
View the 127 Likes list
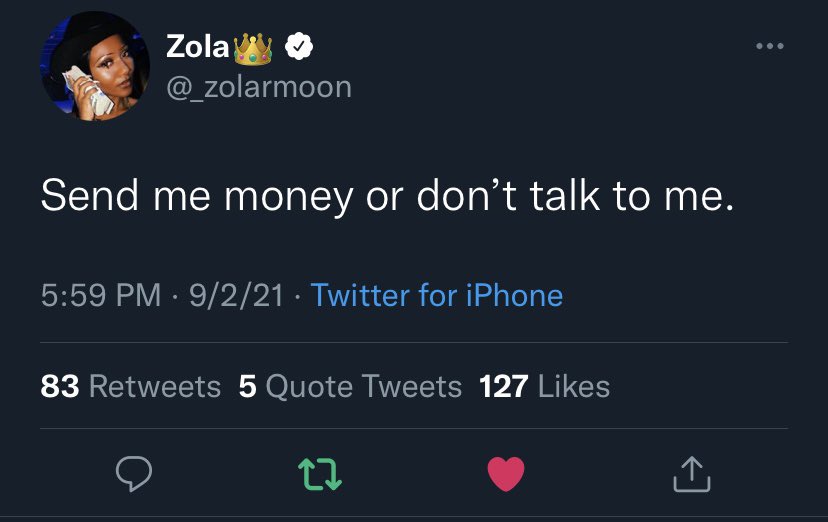pos(544,386)
